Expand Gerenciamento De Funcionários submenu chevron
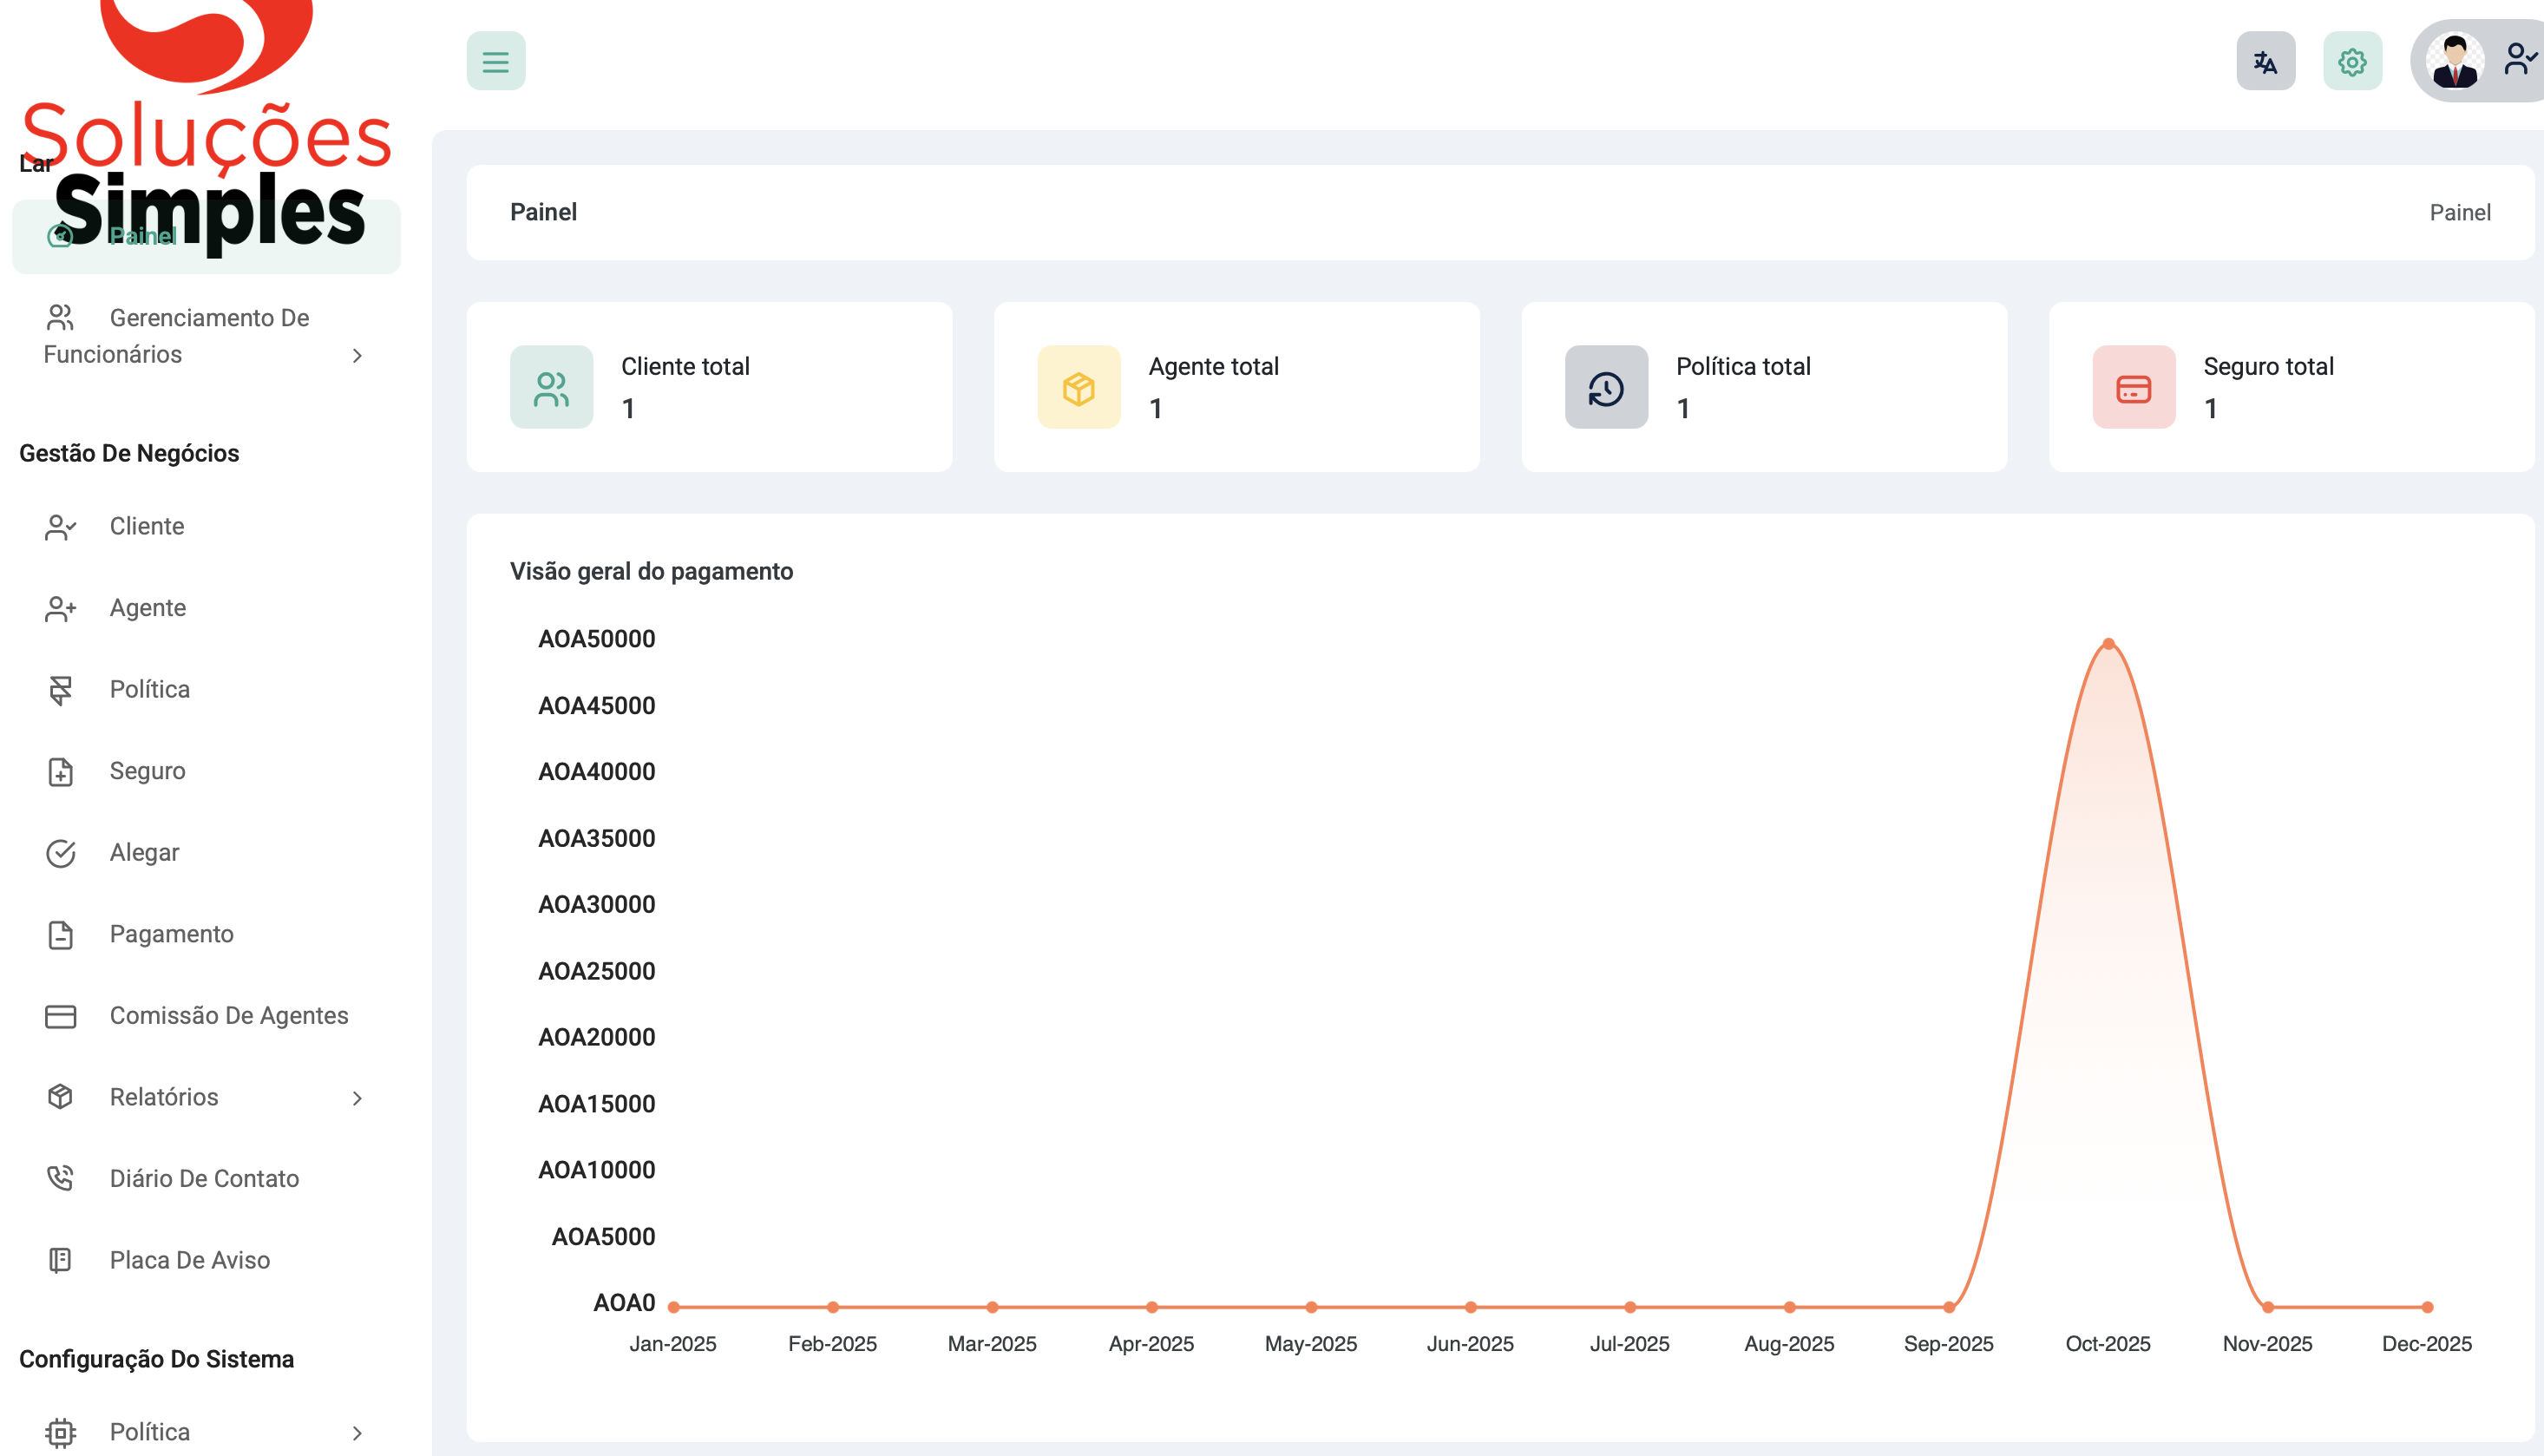Screen dimensions: 2544x1456 357,356
